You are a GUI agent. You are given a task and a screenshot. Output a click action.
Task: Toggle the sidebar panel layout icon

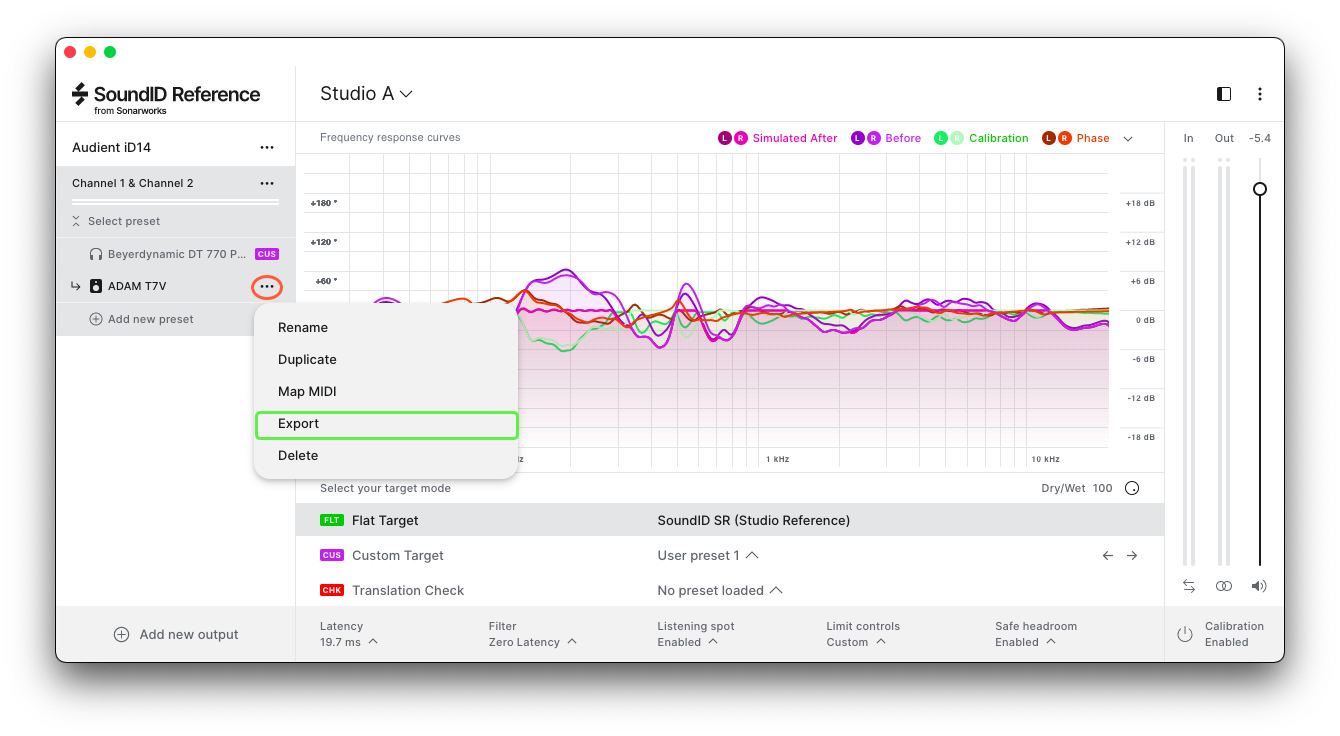(1224, 94)
